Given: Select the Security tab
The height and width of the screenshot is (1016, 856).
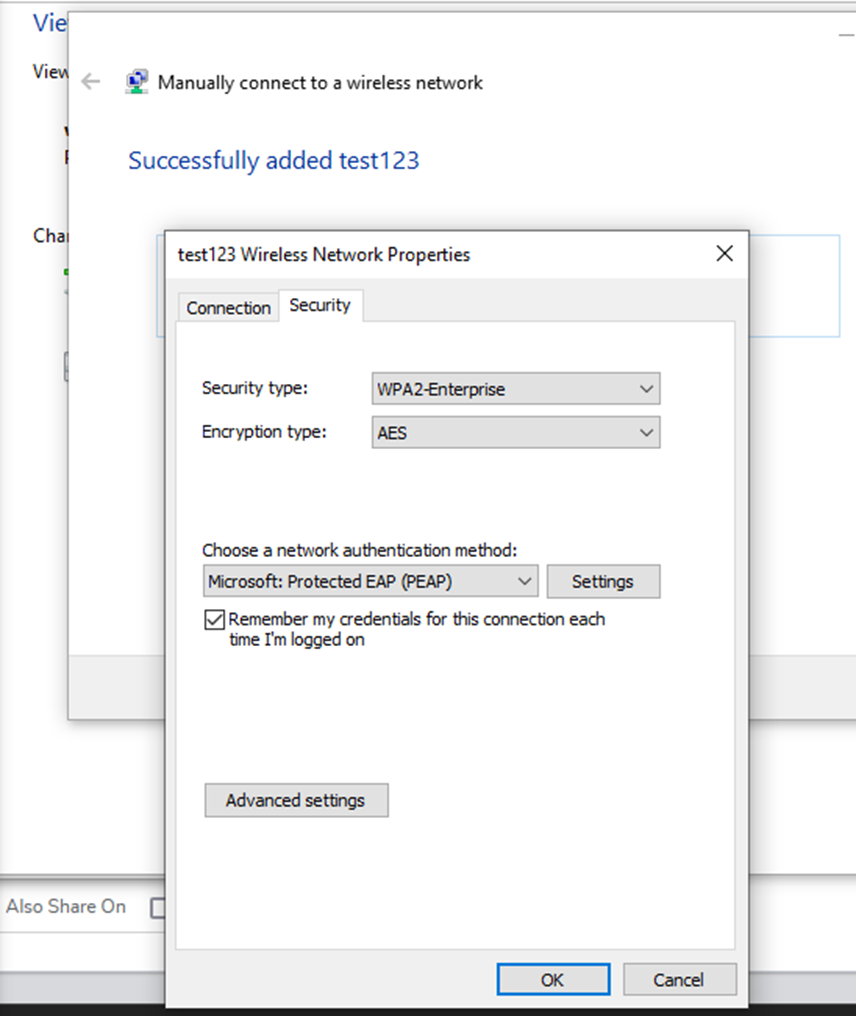Looking at the screenshot, I should (x=321, y=305).
